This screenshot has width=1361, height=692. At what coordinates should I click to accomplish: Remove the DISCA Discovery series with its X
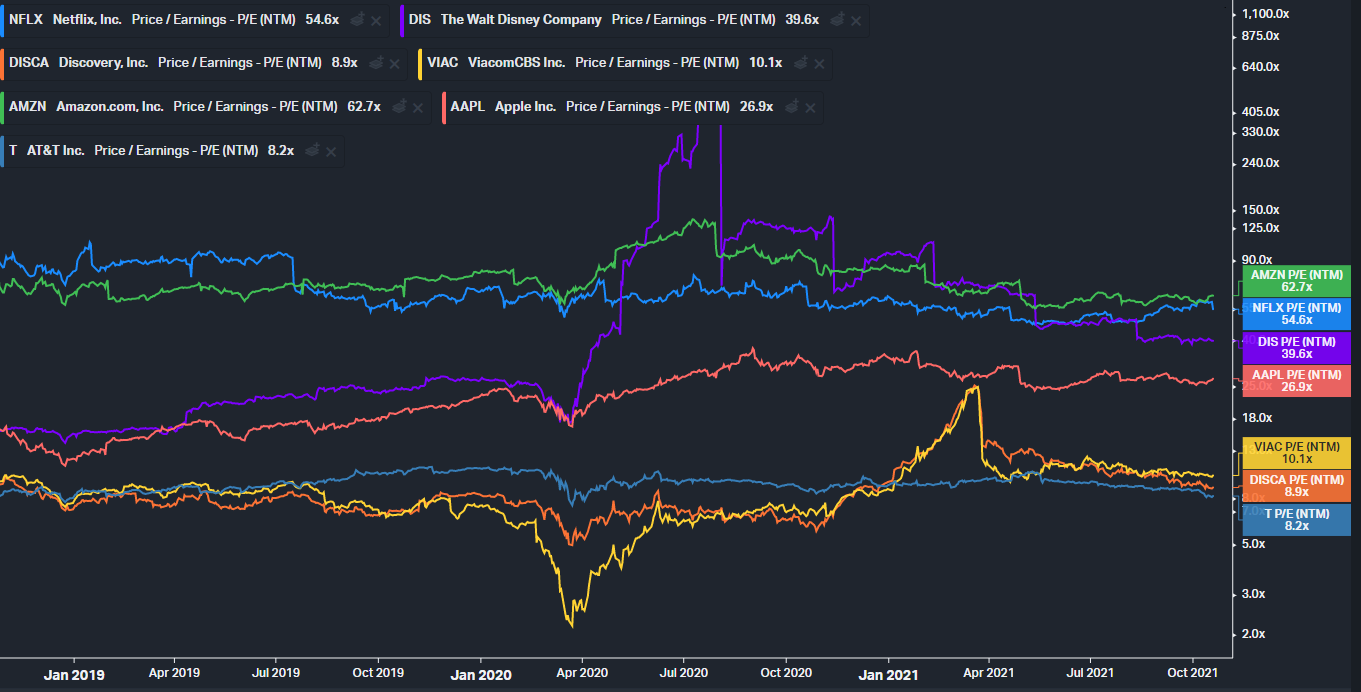(x=396, y=63)
